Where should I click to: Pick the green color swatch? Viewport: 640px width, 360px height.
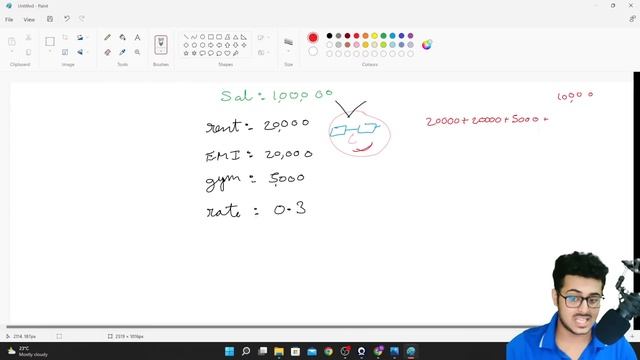coord(383,36)
